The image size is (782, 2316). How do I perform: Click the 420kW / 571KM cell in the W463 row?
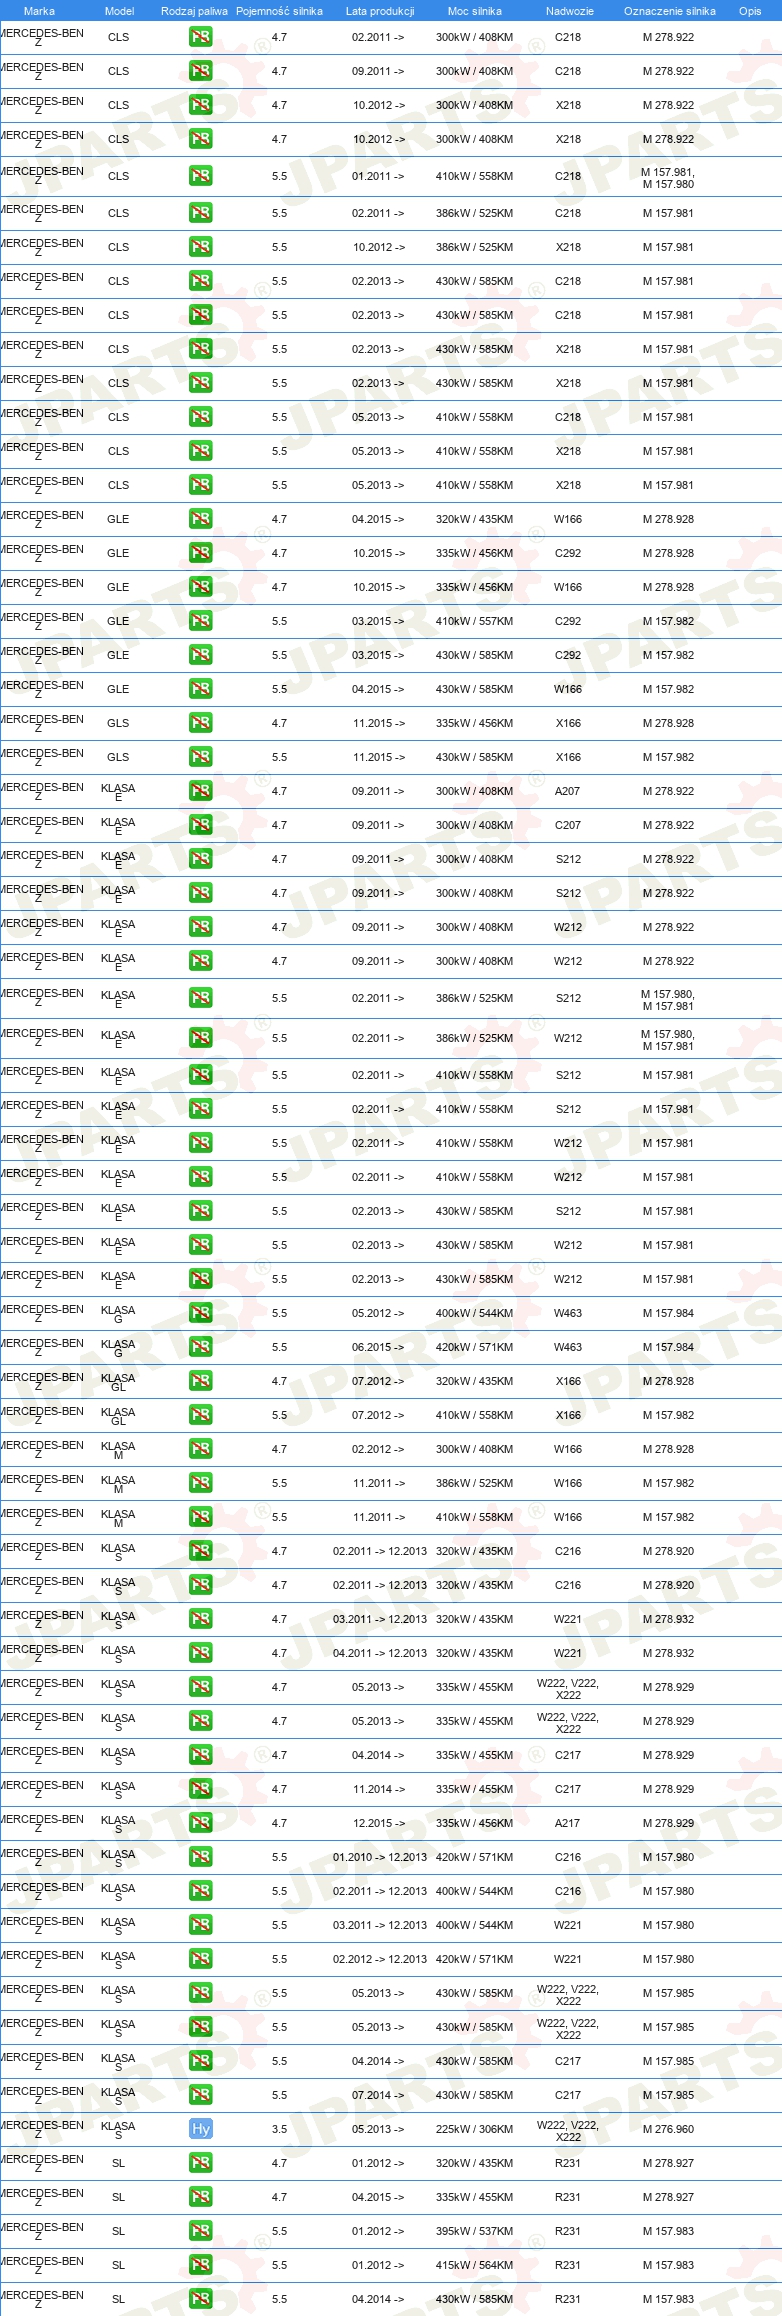pyautogui.click(x=474, y=1347)
